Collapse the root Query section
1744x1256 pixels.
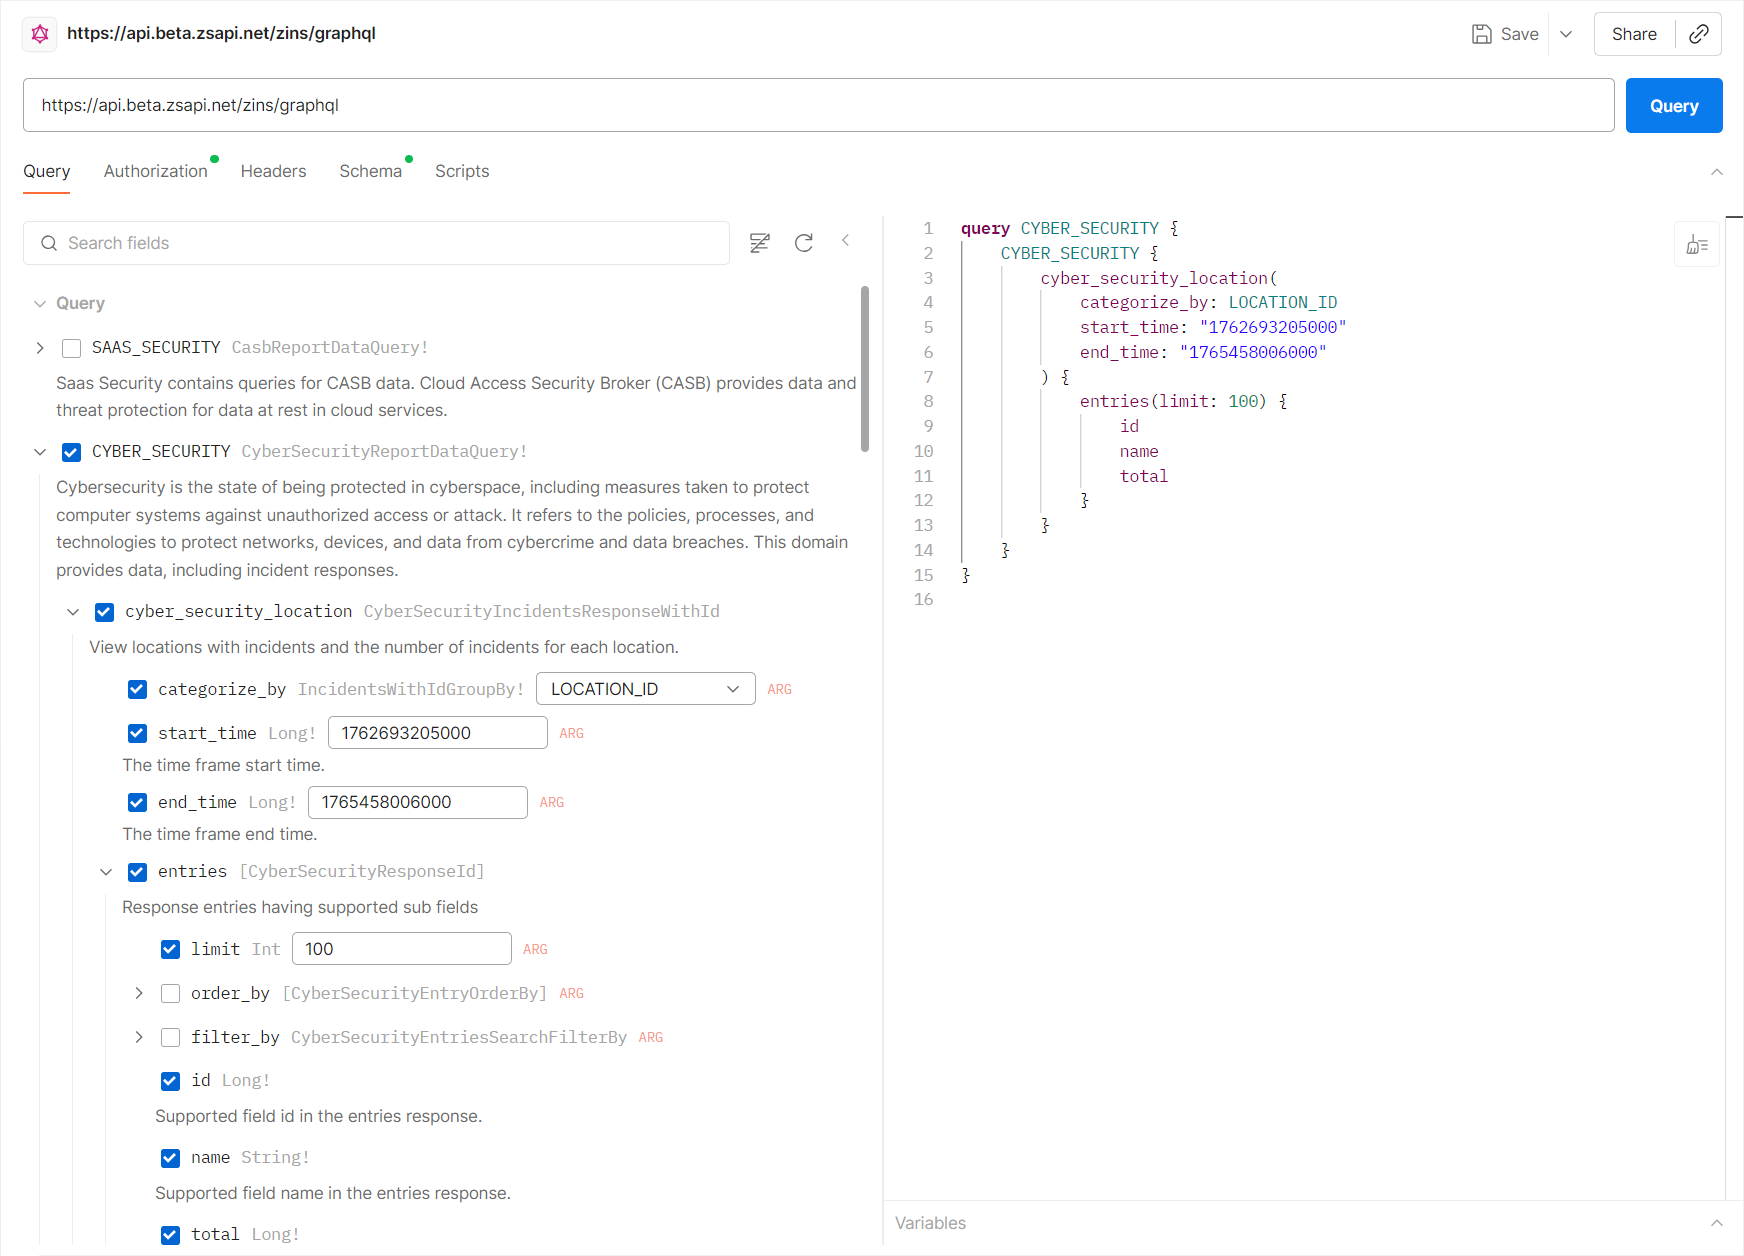40,304
